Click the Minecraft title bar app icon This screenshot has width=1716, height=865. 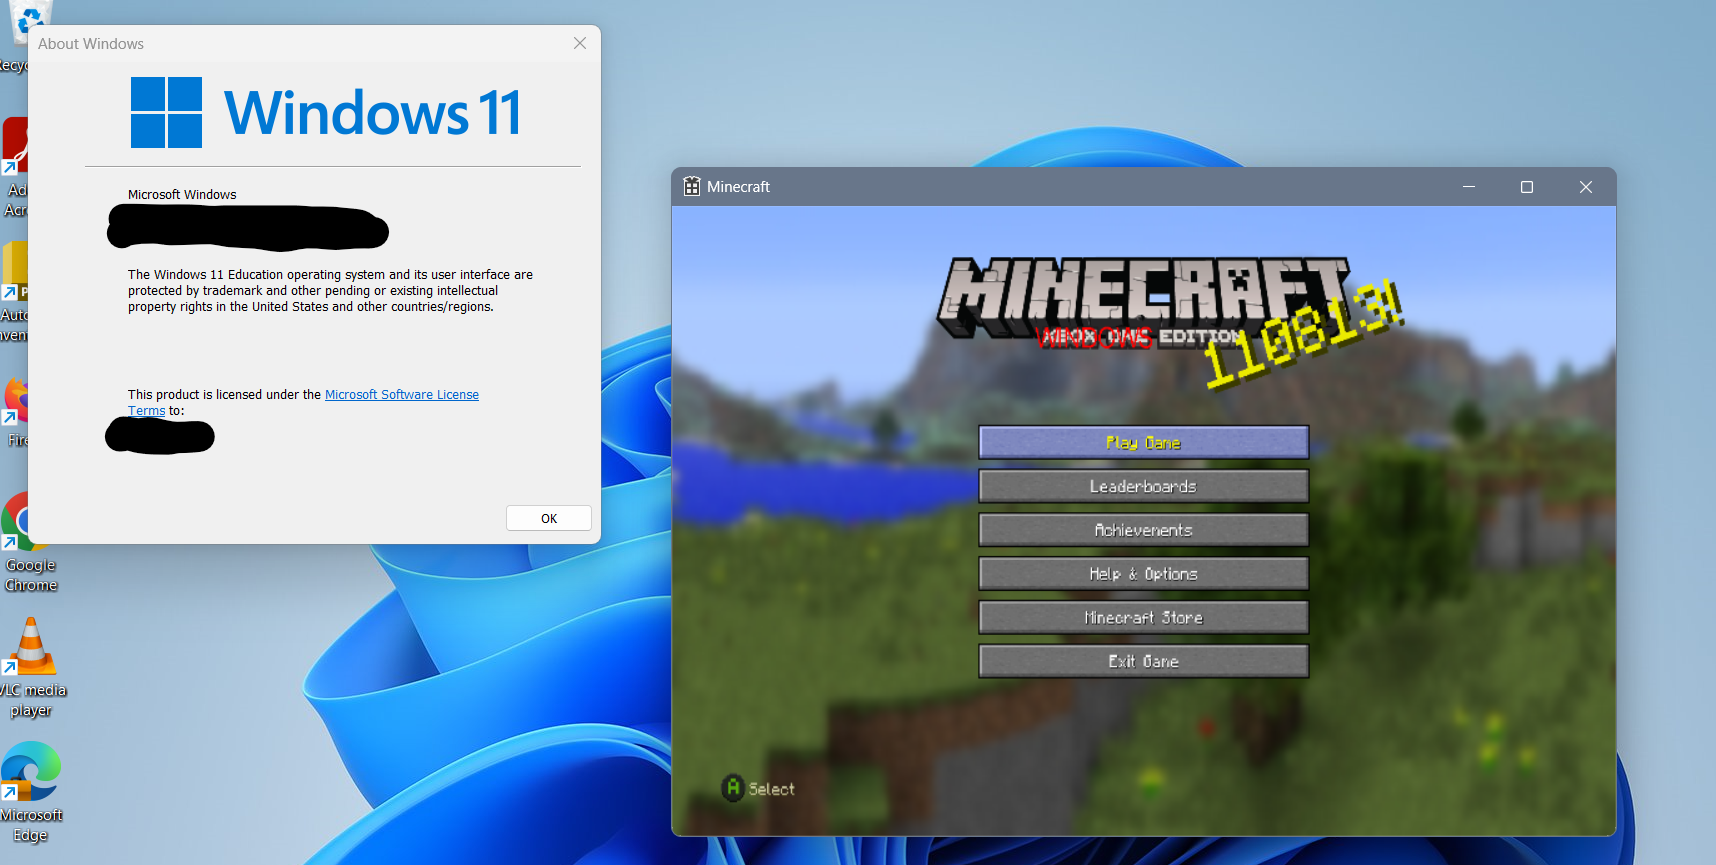(x=692, y=187)
